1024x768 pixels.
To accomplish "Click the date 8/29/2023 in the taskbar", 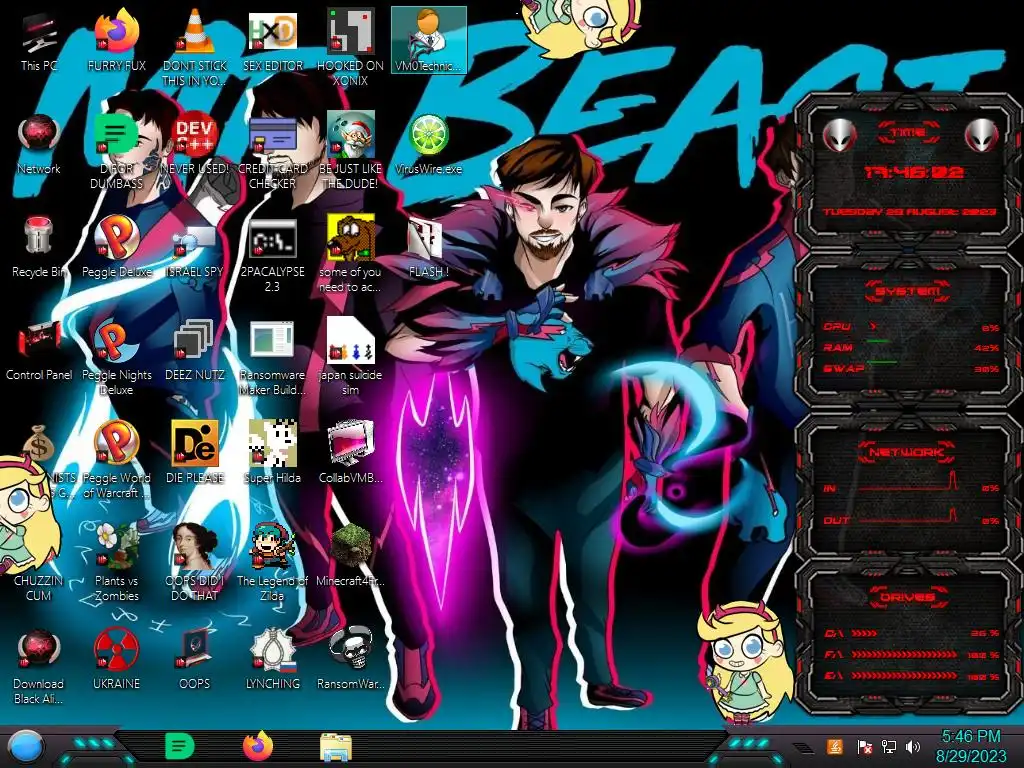I will coord(971,756).
